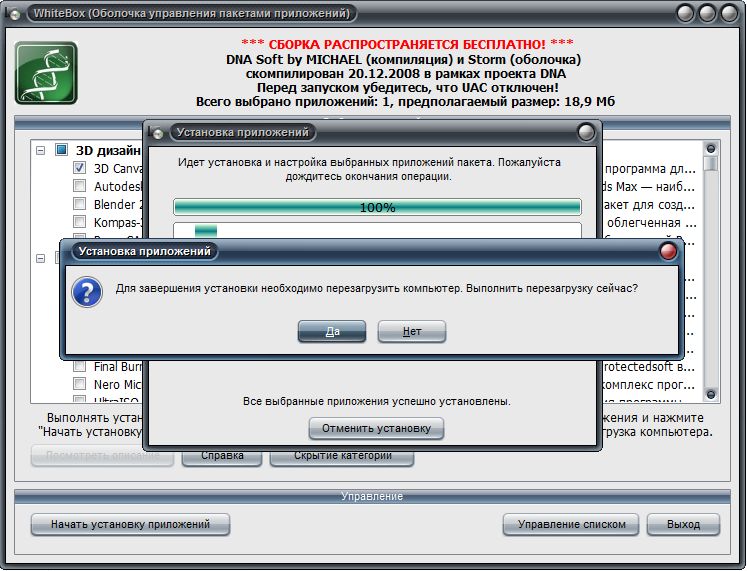
Task: Minimize the WhiteBox main window
Action: tap(685, 13)
